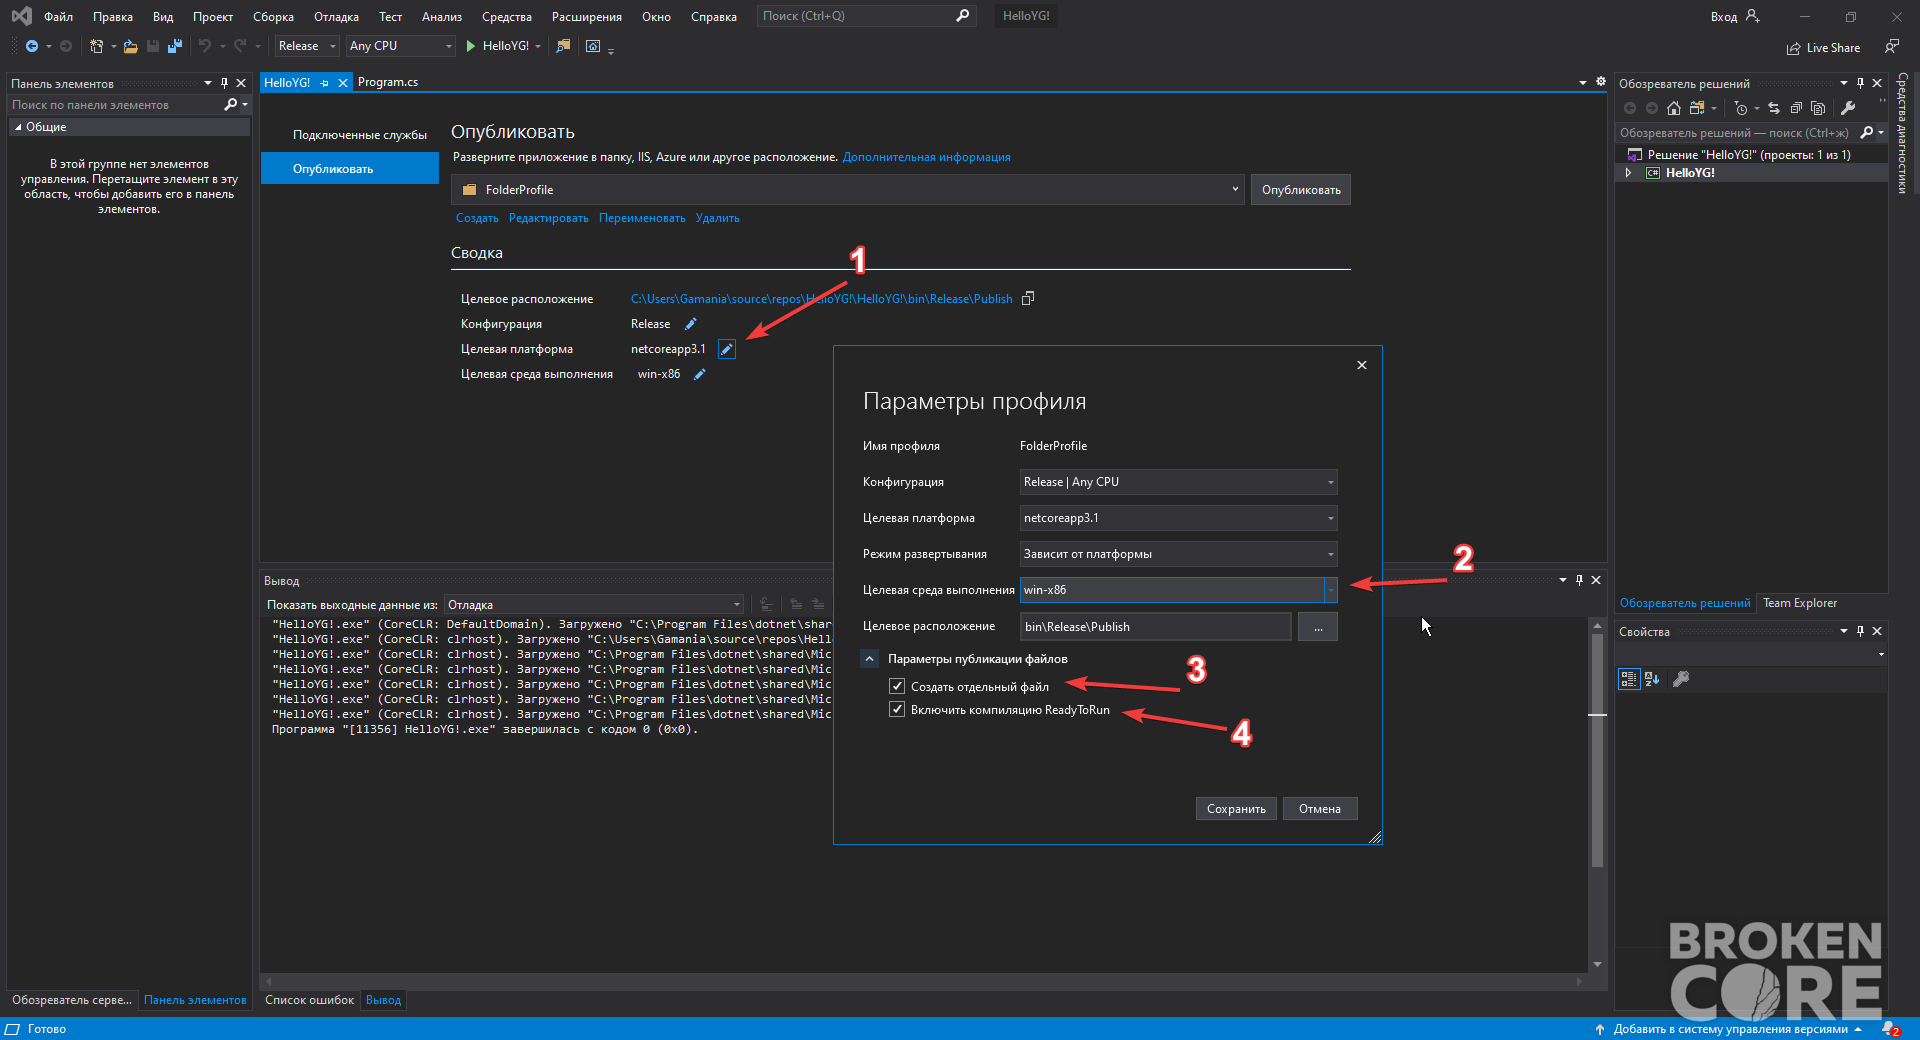Click the Find in Files toolbar icon
The height and width of the screenshot is (1040, 1920).
point(564,46)
